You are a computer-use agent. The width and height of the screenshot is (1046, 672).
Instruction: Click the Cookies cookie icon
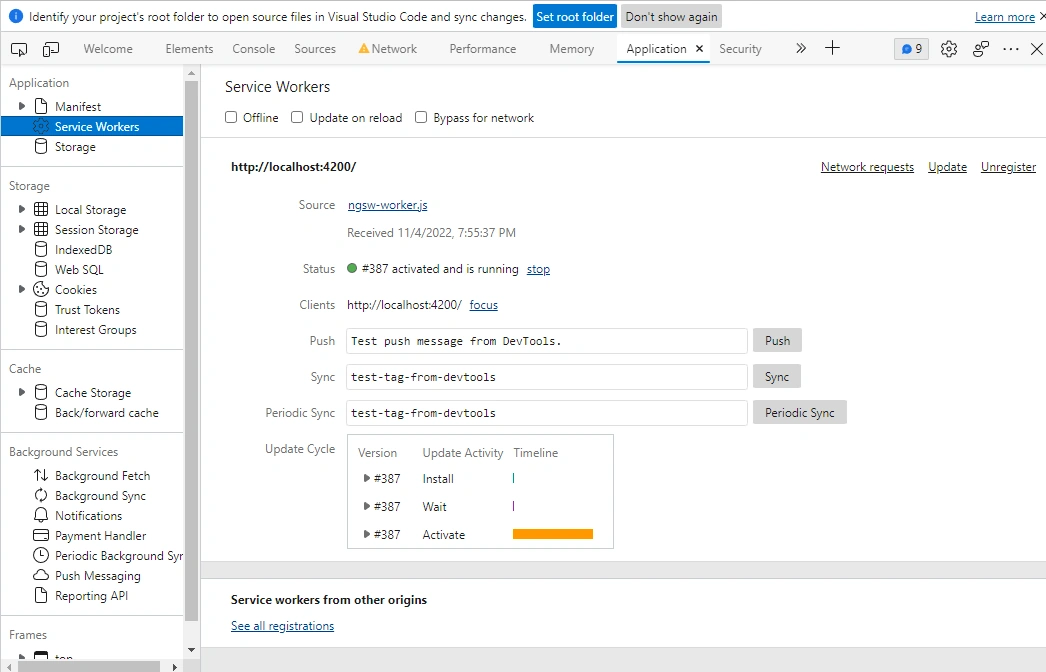pyautogui.click(x=41, y=289)
